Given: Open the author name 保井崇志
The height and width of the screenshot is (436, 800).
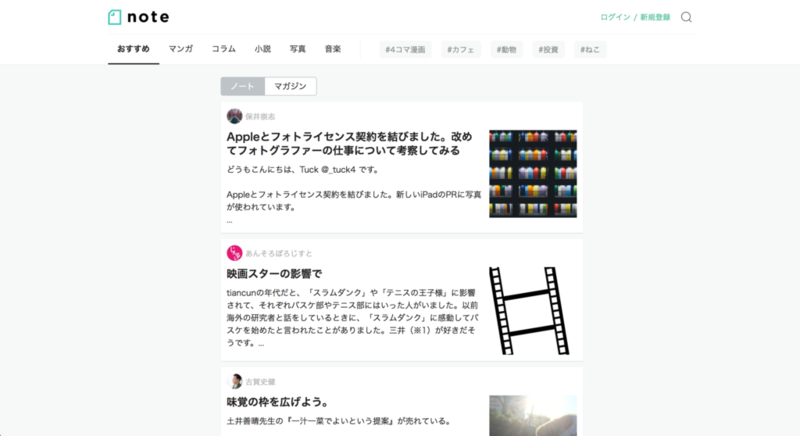Looking at the screenshot, I should pos(260,117).
